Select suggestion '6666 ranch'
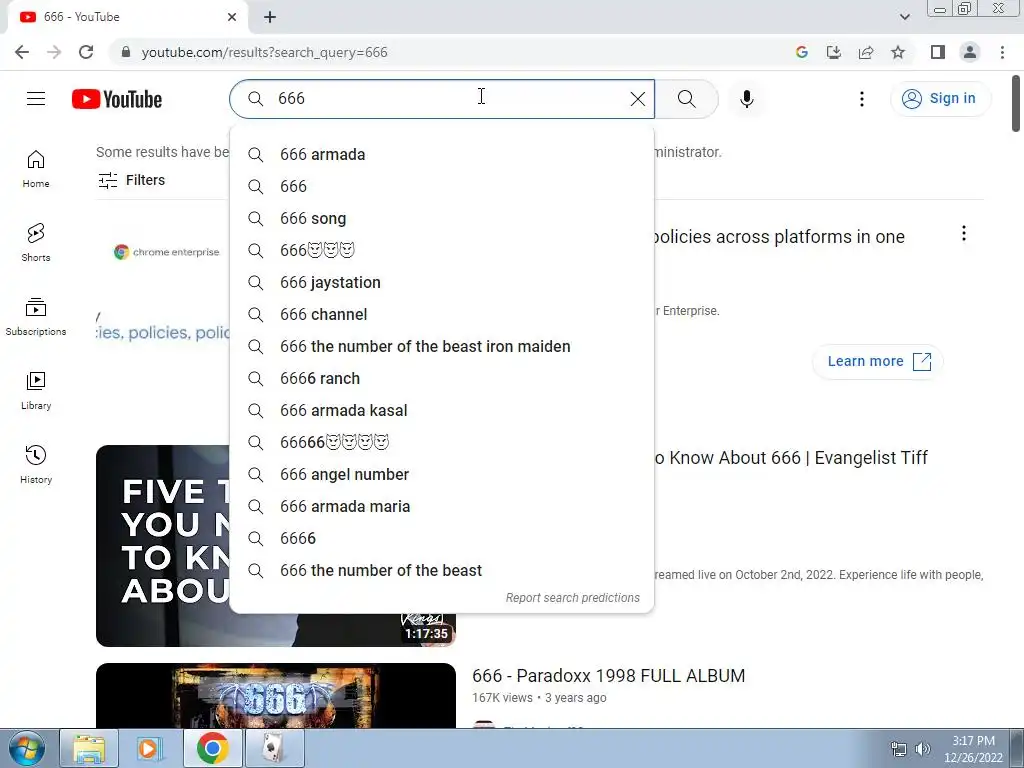Screen dimensions: 1024x768 click(x=442, y=378)
